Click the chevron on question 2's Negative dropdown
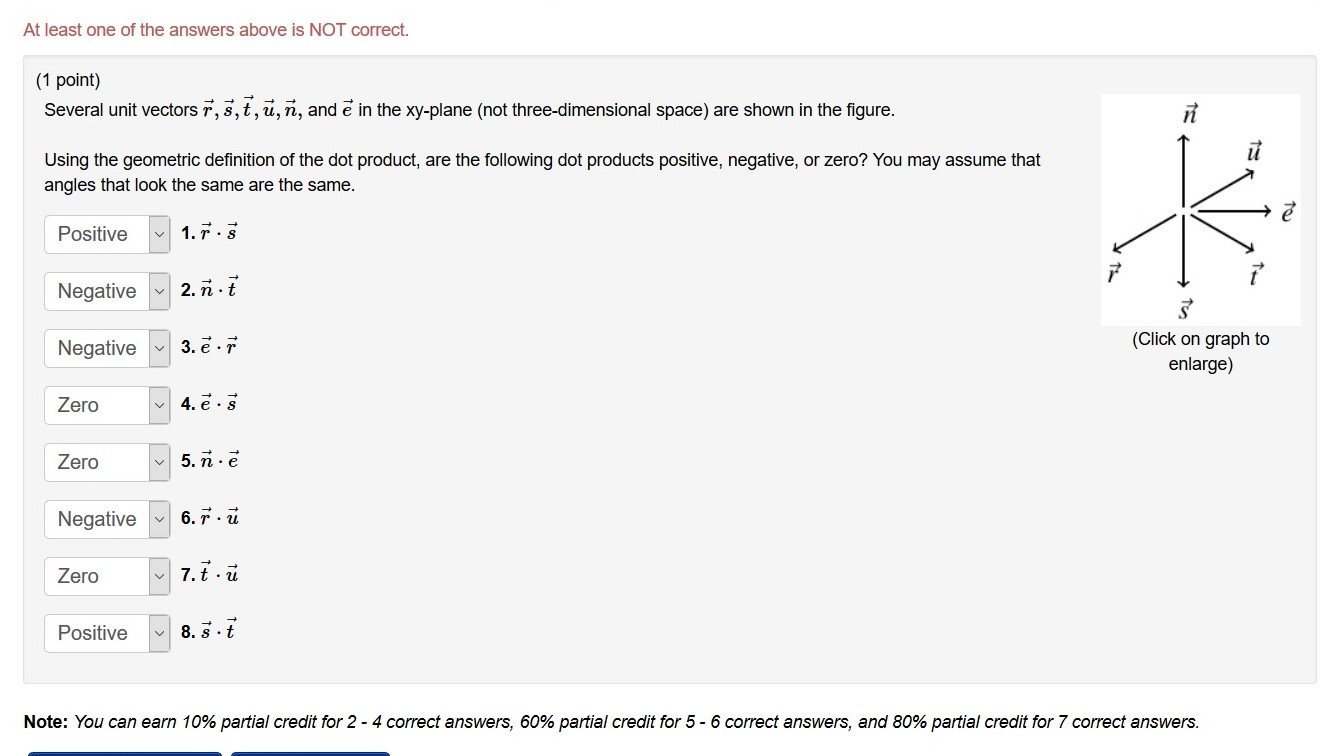This screenshot has height=756, width=1344. coord(160,291)
